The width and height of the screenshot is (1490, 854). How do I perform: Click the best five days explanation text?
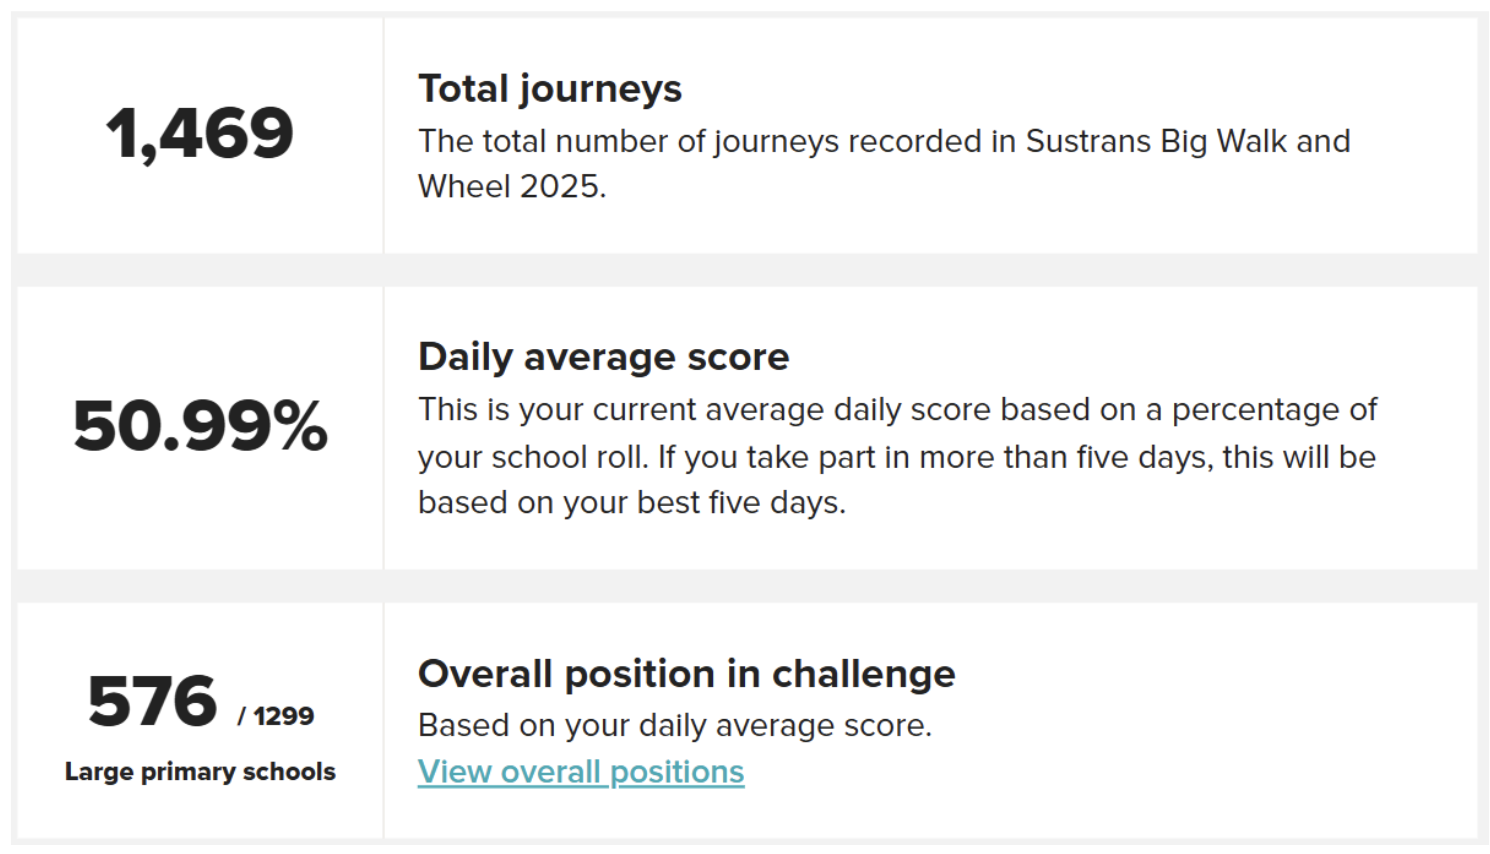pyautogui.click(x=632, y=502)
